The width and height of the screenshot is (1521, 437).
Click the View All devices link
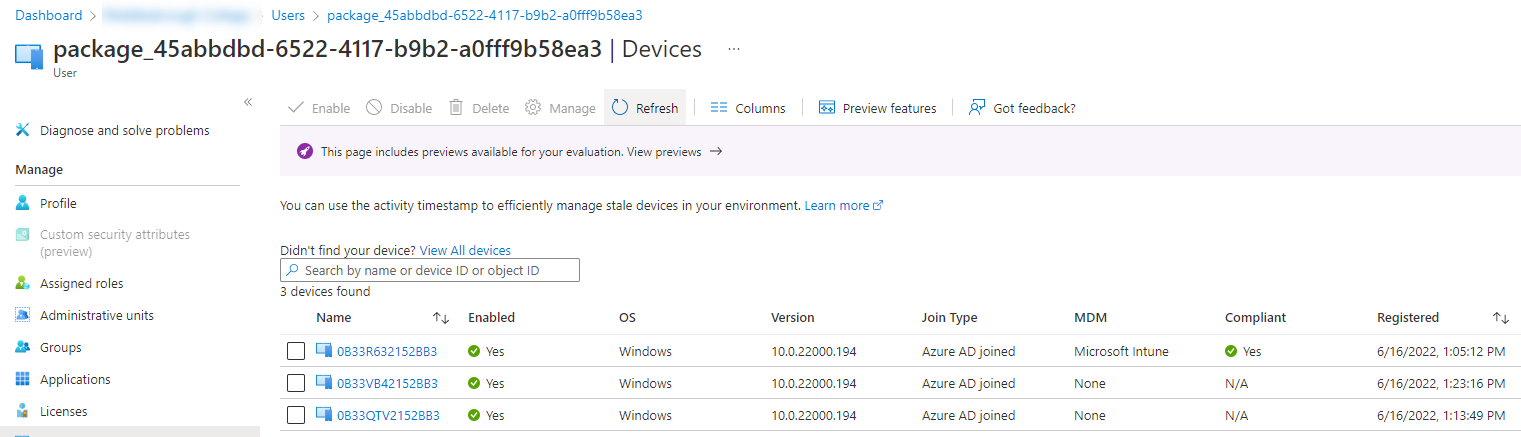[x=465, y=250]
